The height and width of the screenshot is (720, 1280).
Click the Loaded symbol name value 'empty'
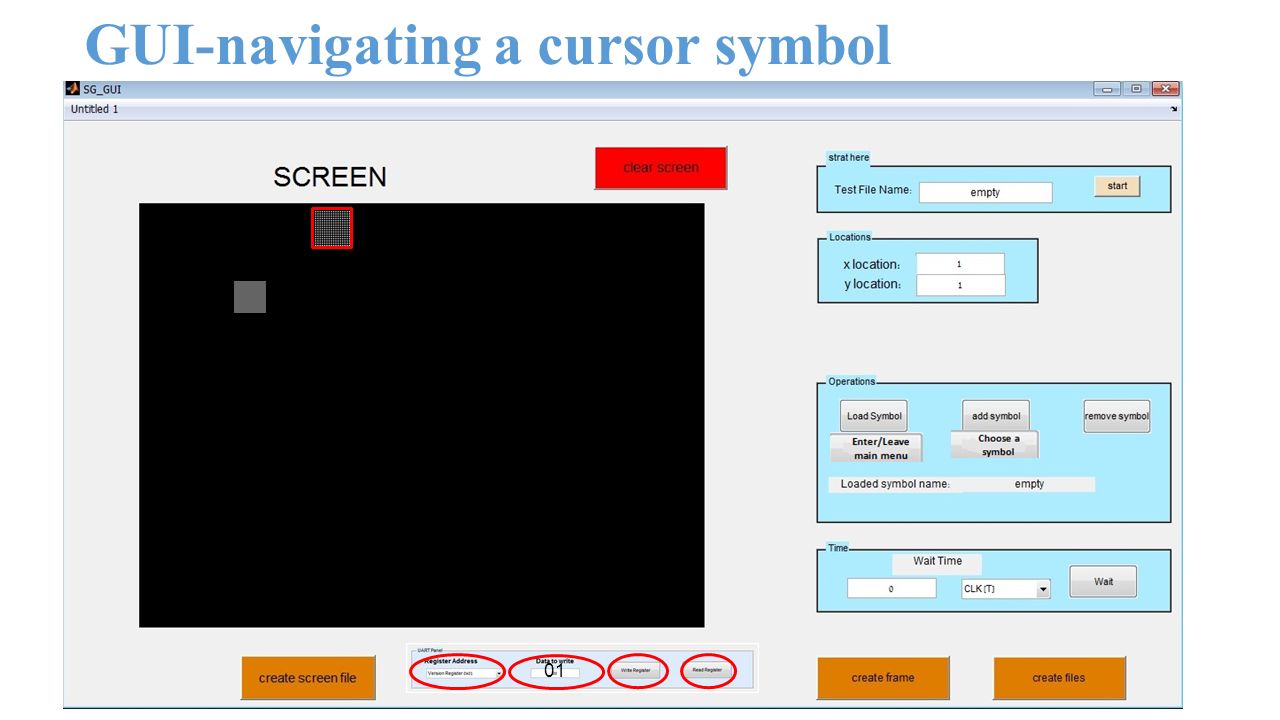1029,484
